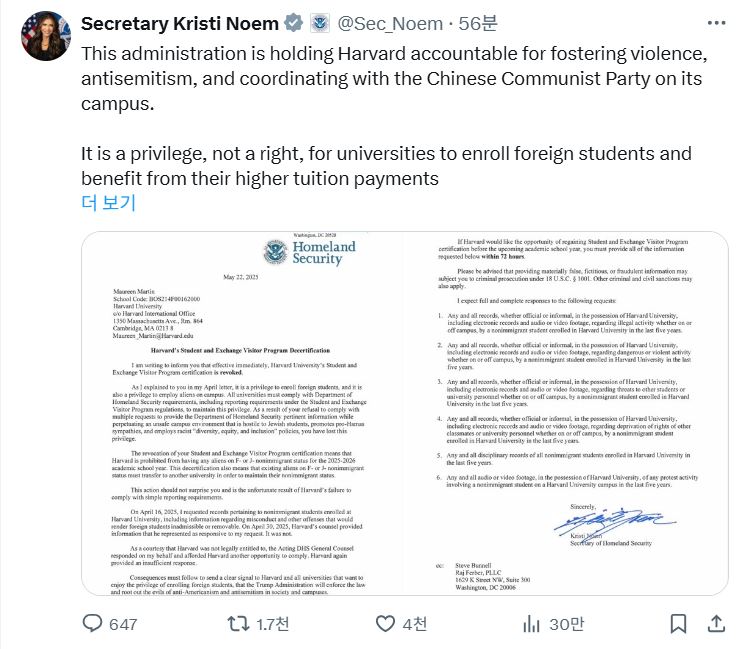Click the display name Secretary Kristi Noem

pos(179,24)
